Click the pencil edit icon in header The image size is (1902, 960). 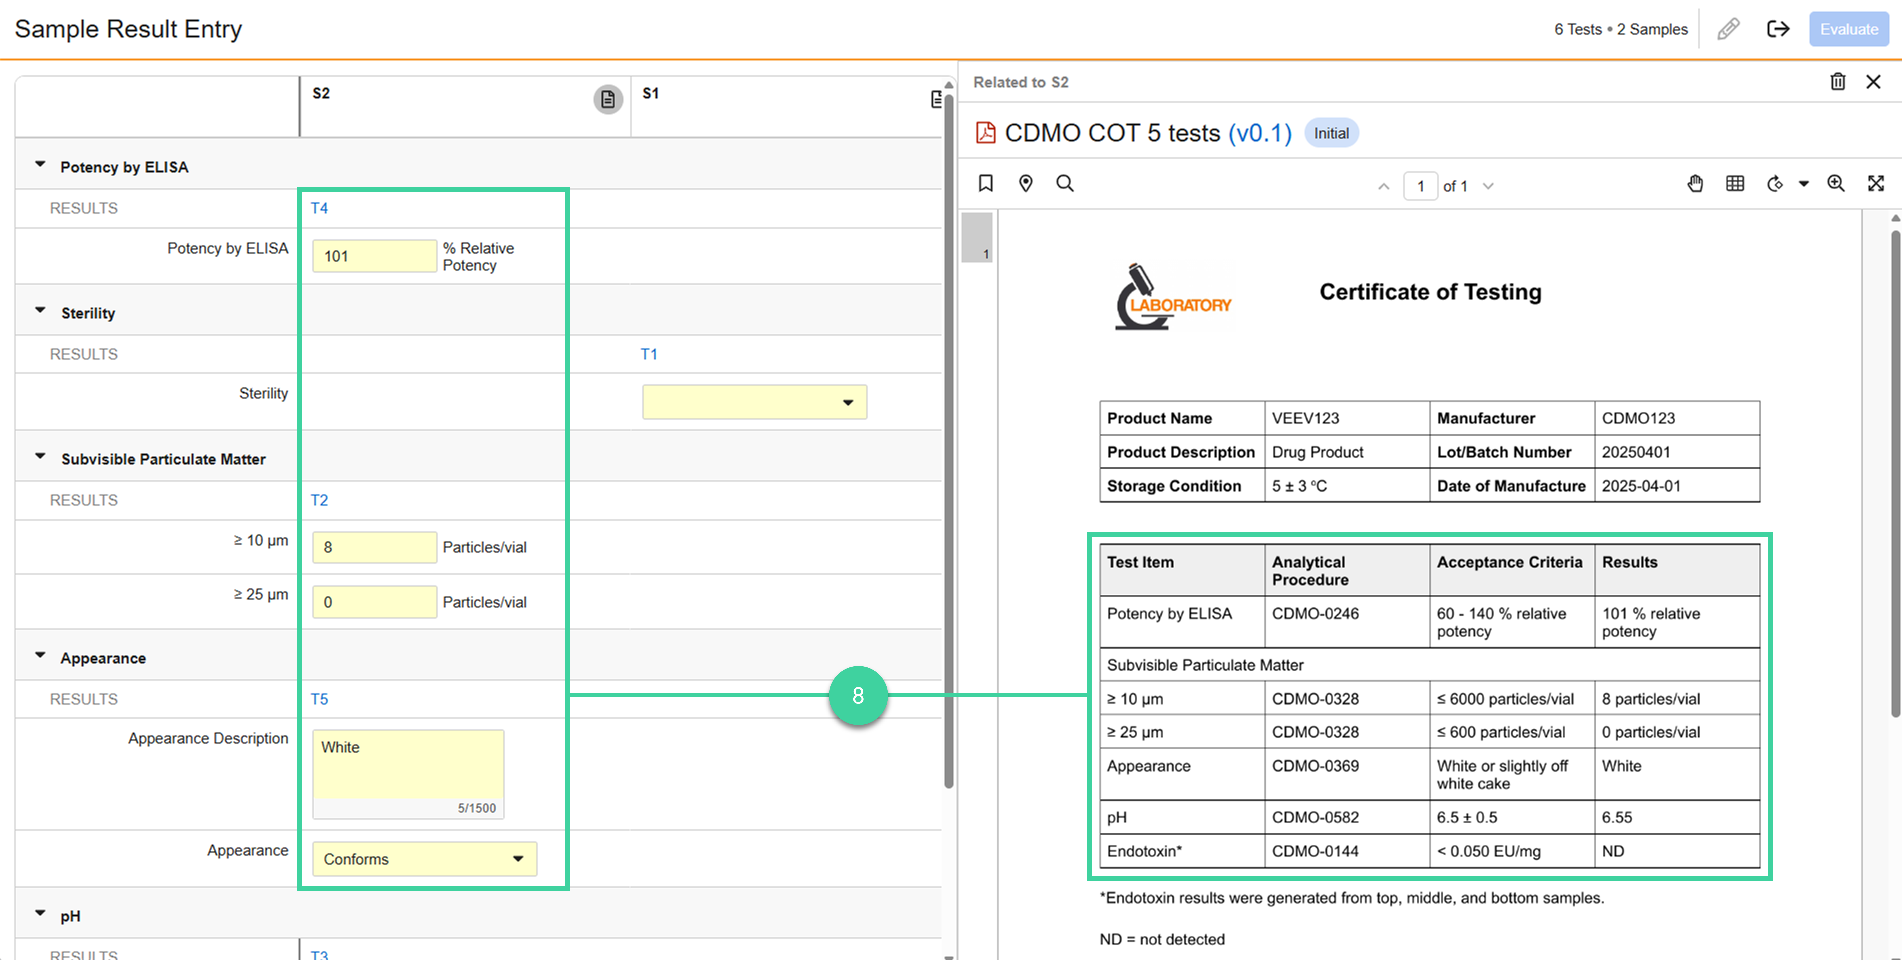(x=1728, y=29)
